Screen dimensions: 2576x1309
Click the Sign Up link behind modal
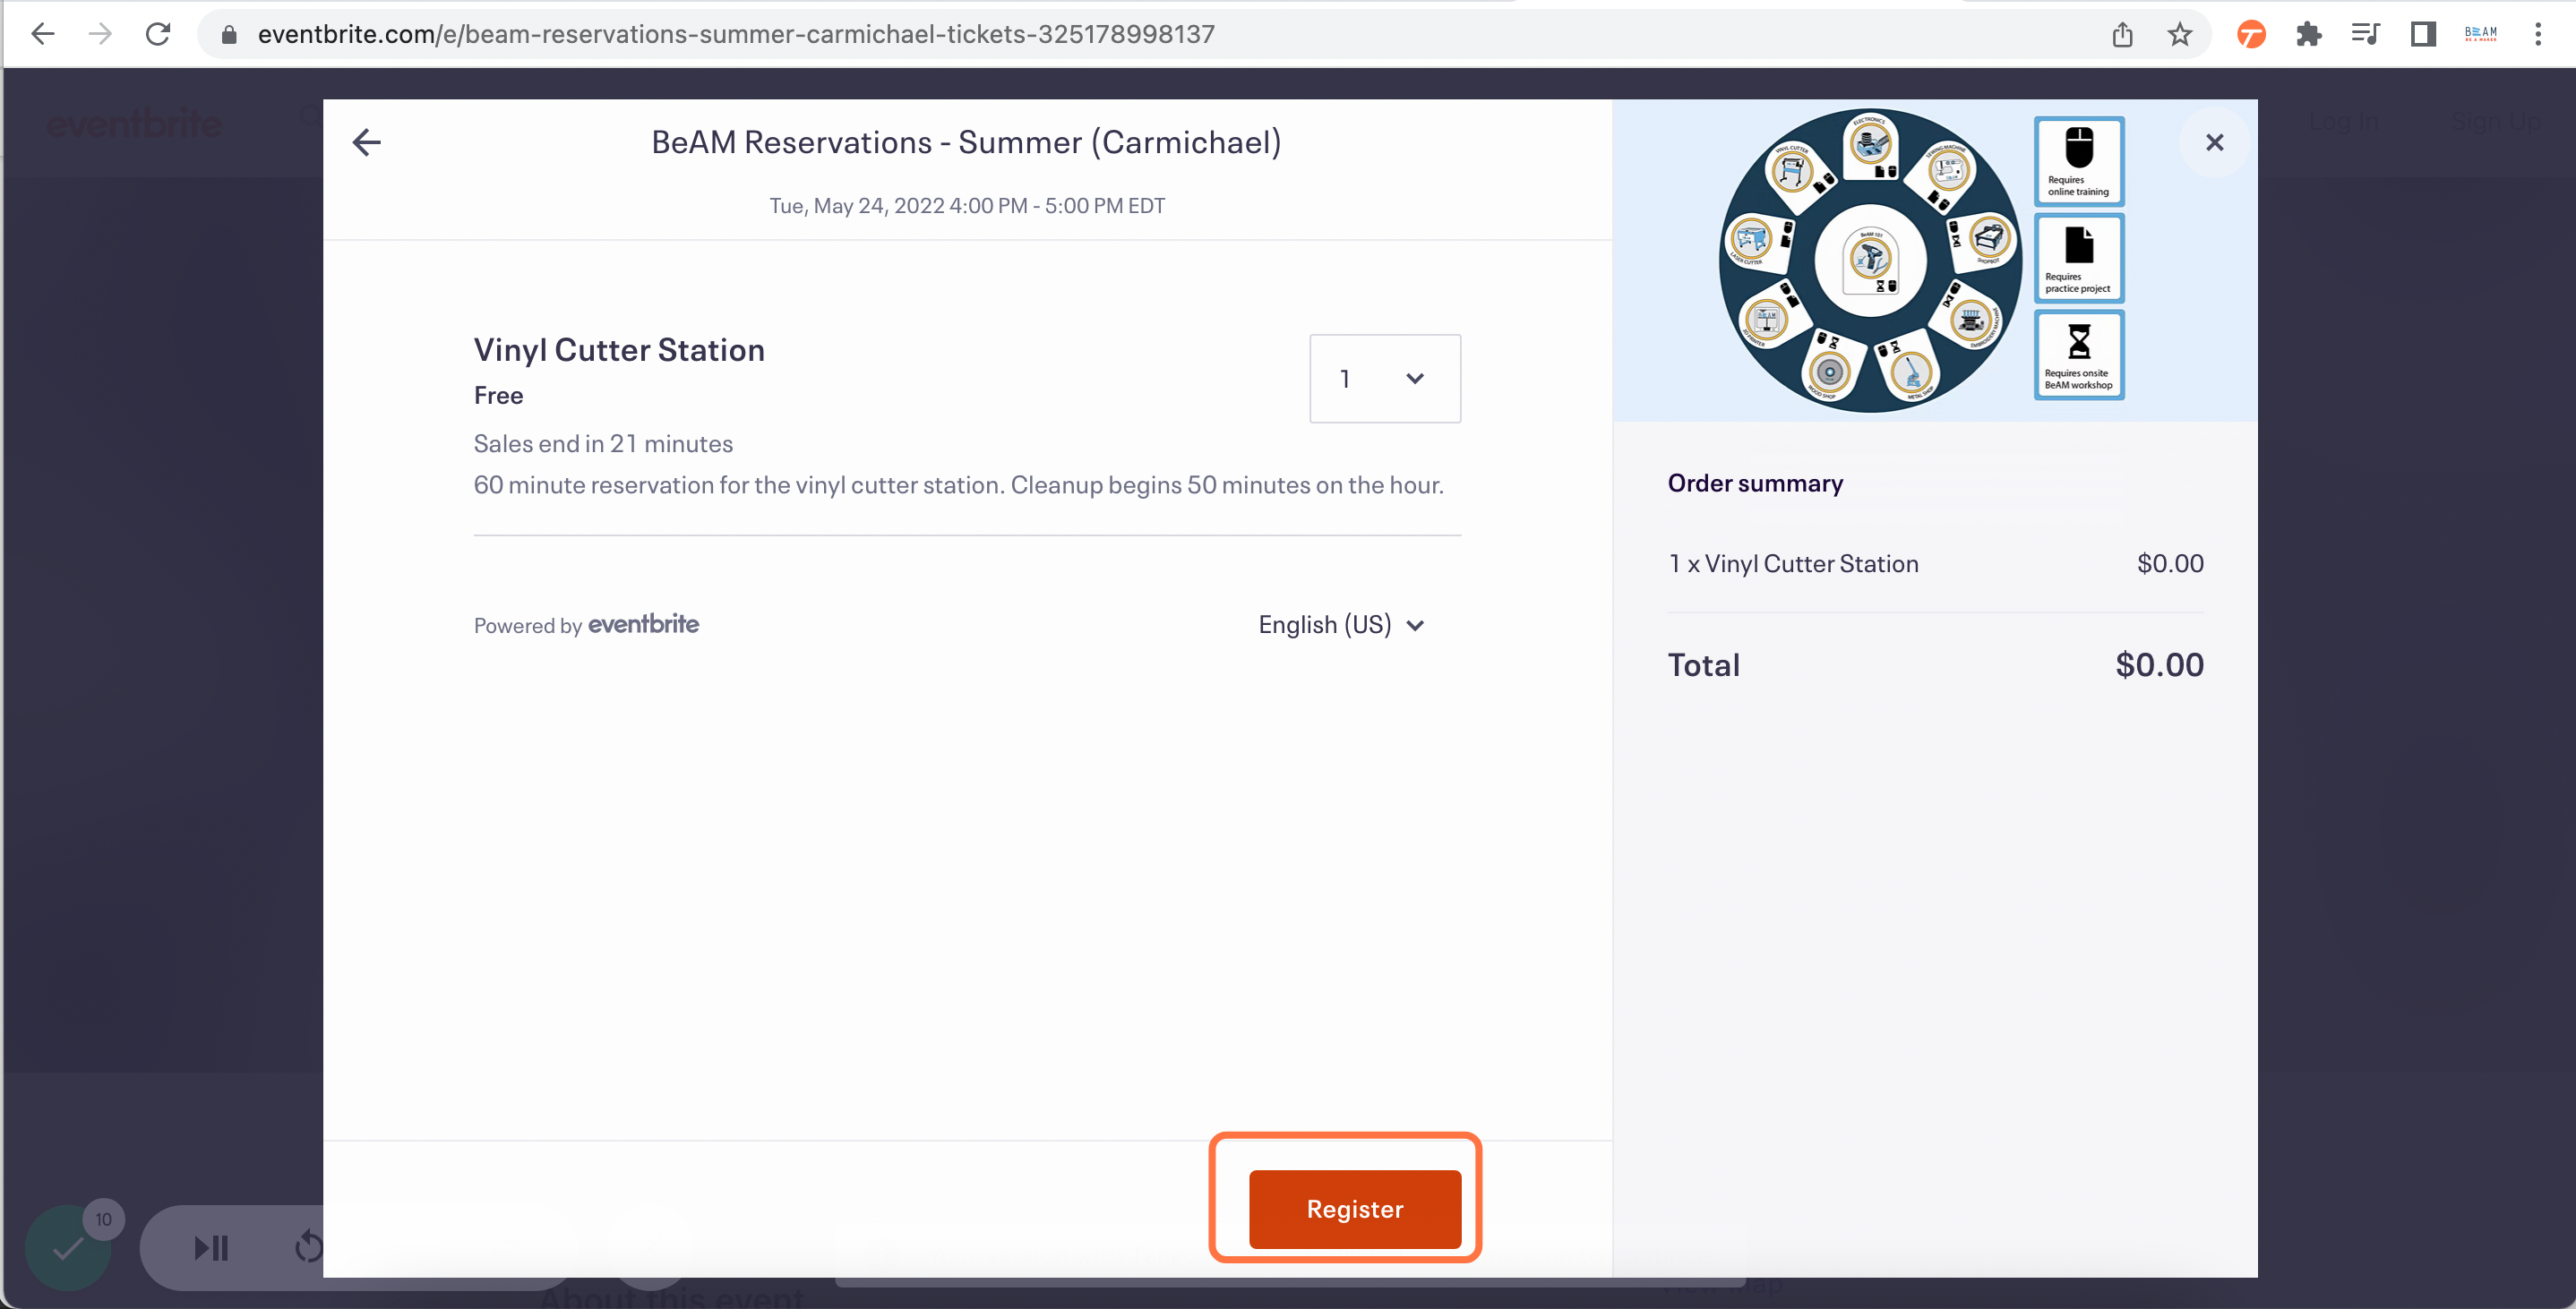pos(2496,122)
